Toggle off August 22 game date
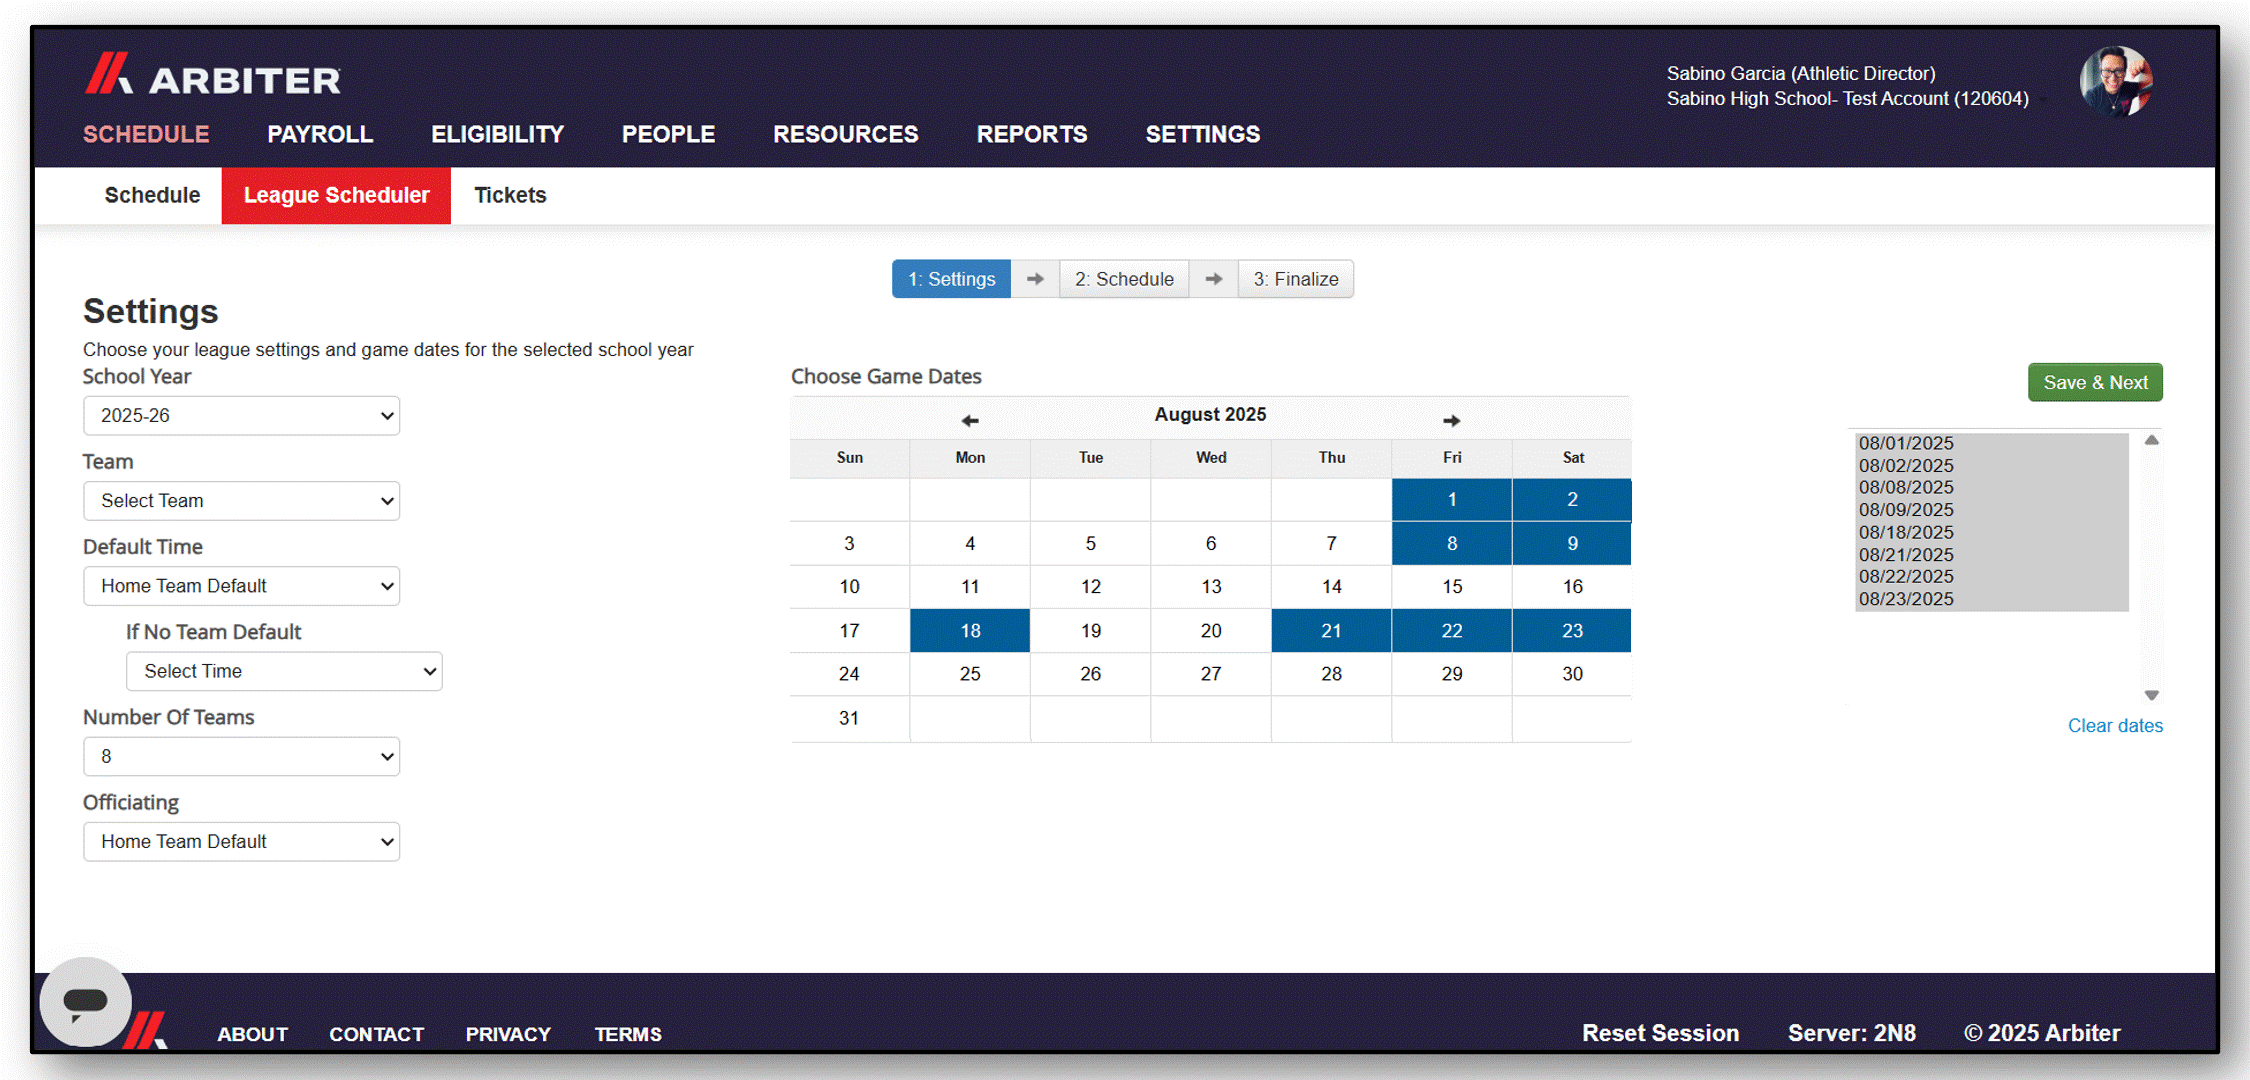This screenshot has width=2250, height=1080. coord(1451,630)
